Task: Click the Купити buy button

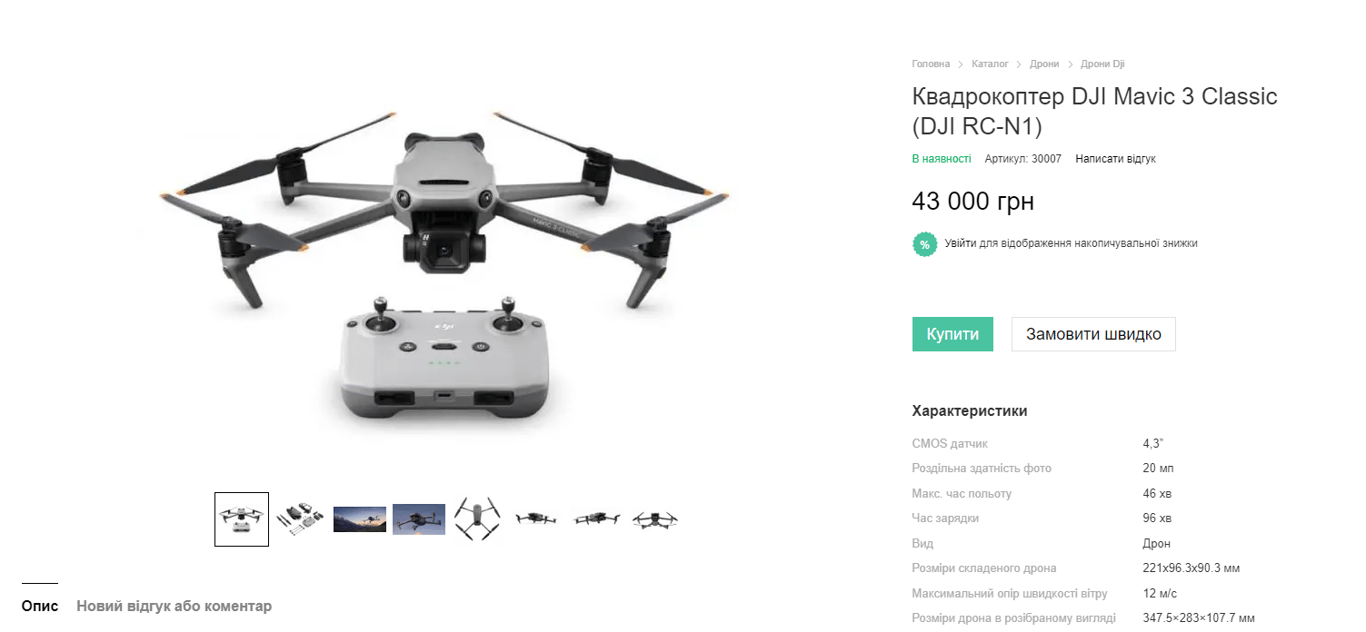Action: pos(953,334)
